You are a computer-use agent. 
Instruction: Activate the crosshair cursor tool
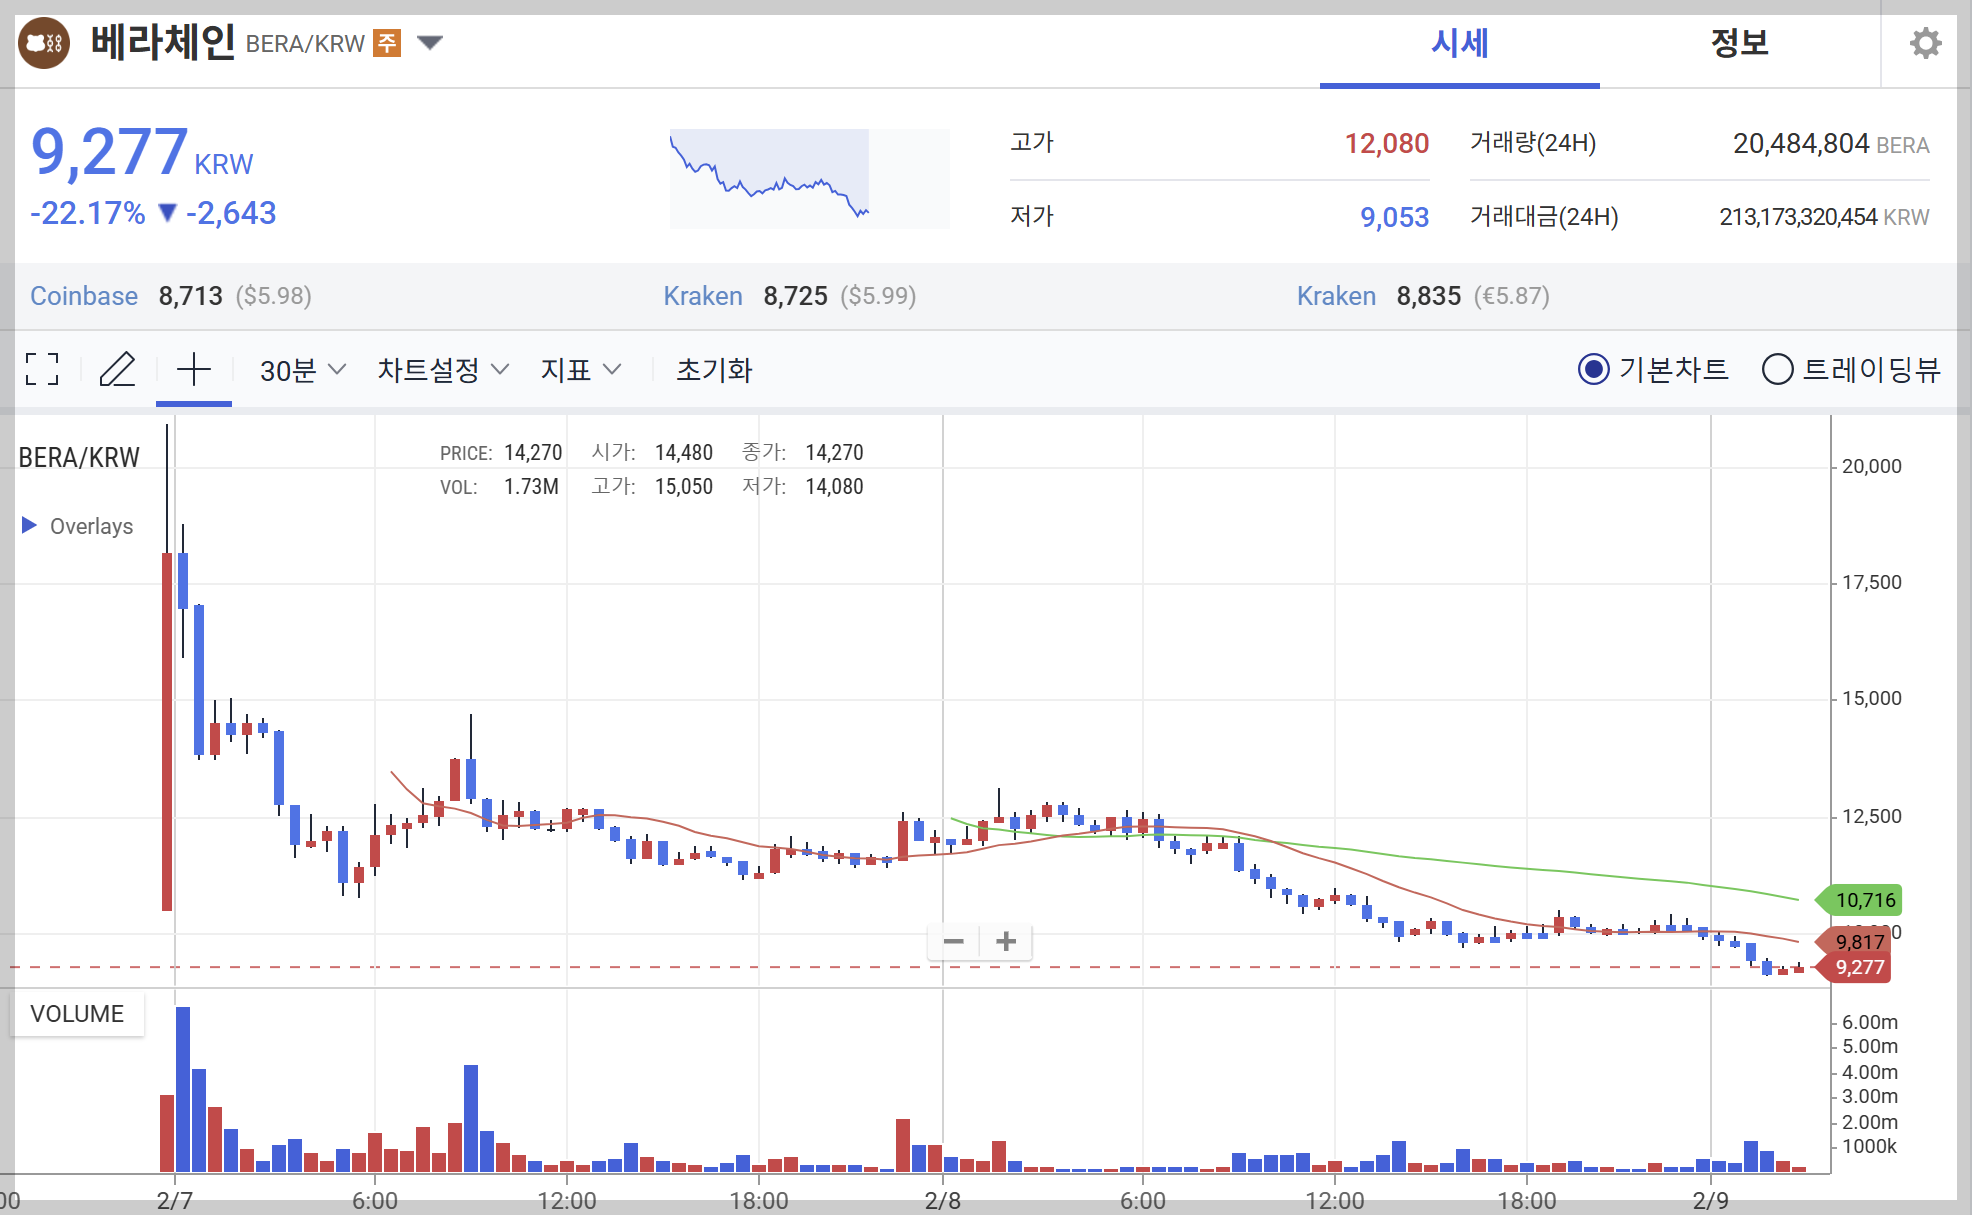pos(193,369)
